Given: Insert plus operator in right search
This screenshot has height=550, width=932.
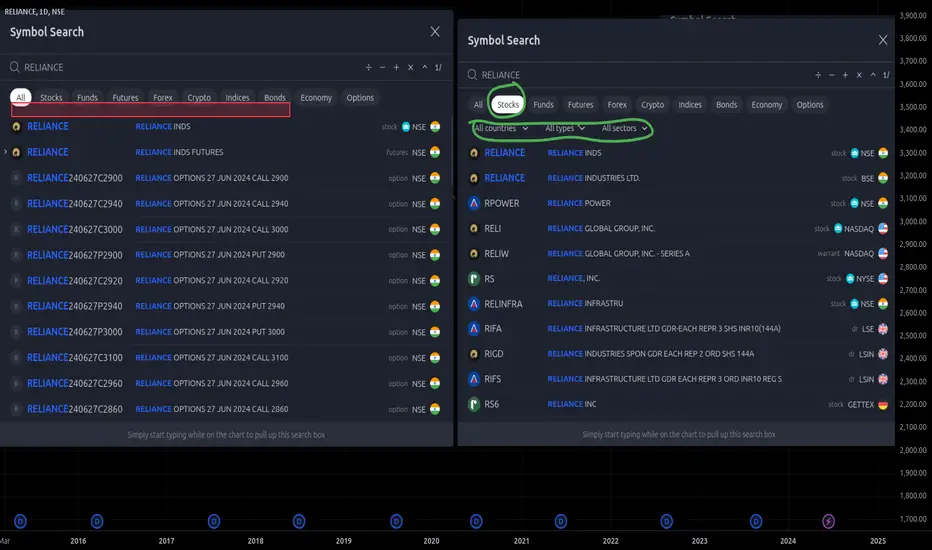Looking at the screenshot, I should pyautogui.click(x=845, y=75).
